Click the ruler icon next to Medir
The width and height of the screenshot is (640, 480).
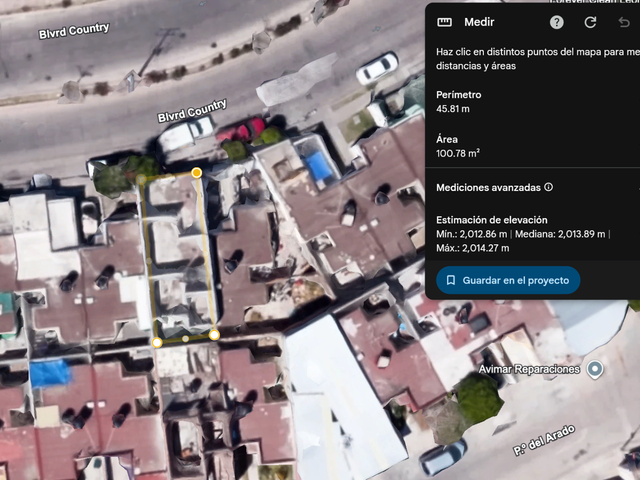444,22
